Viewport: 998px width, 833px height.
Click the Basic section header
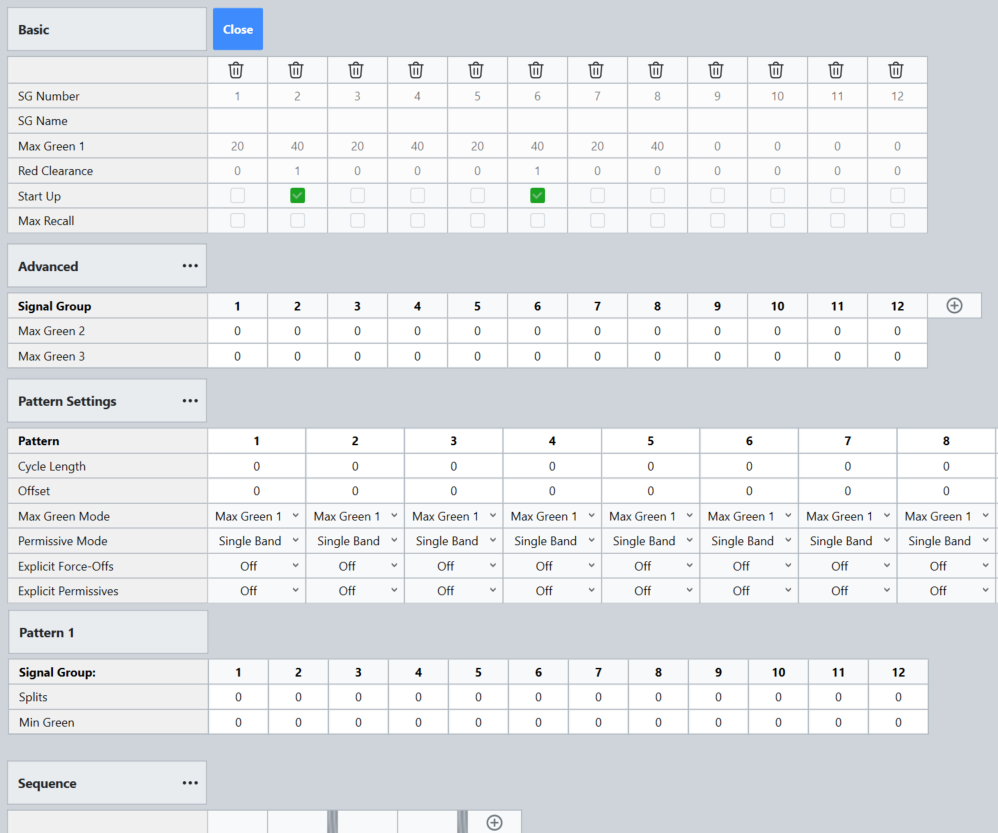point(107,30)
